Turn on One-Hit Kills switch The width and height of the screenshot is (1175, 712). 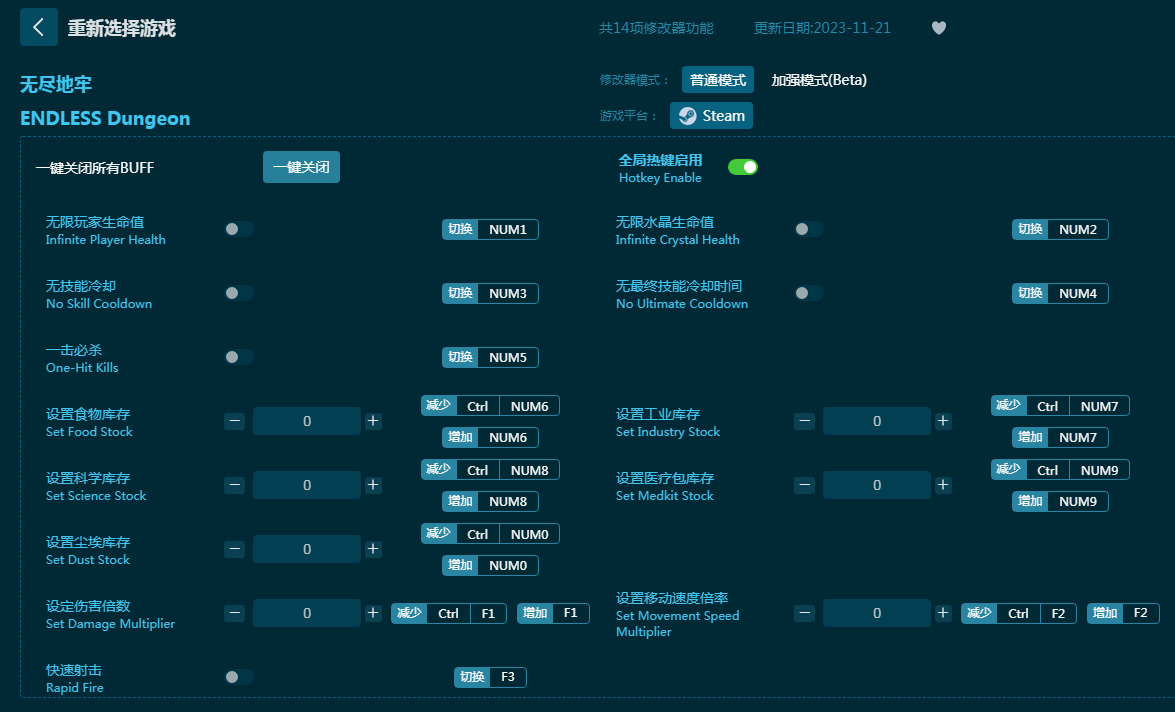point(239,357)
